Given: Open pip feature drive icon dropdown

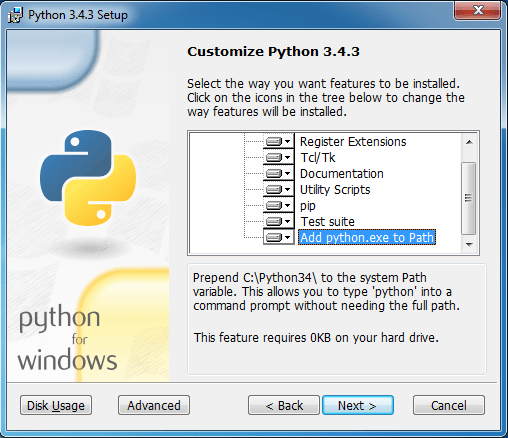Looking at the screenshot, I should click(278, 205).
